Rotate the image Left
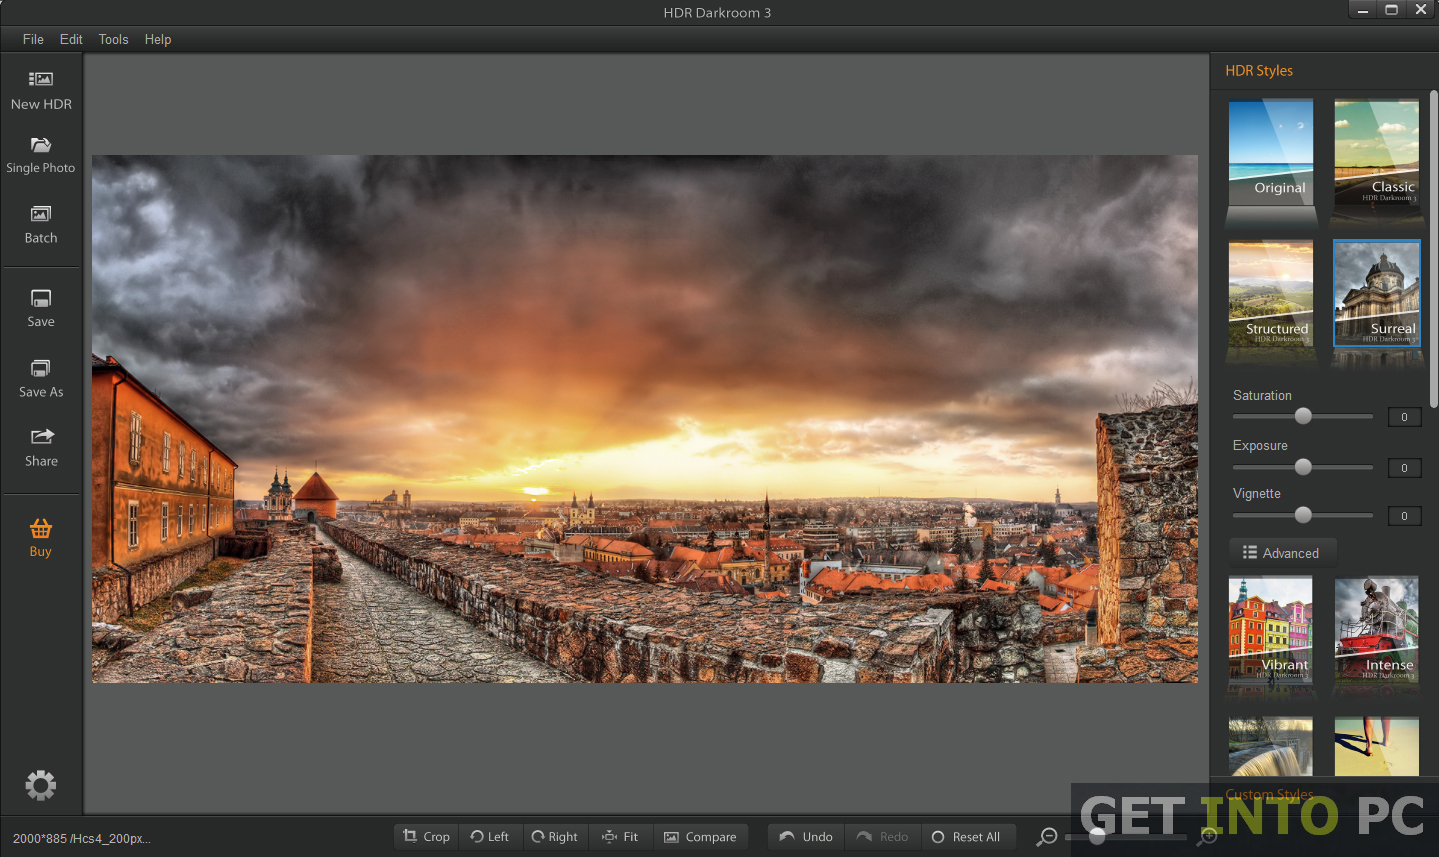 coord(490,836)
